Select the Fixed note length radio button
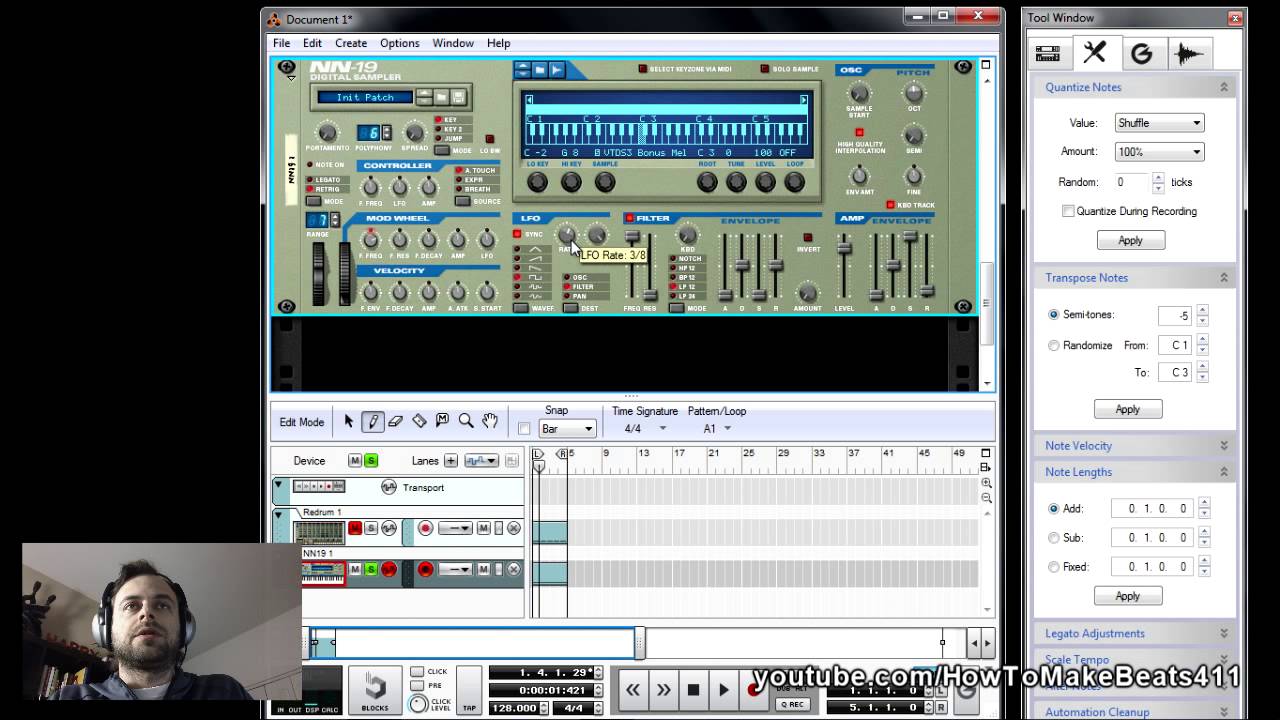This screenshot has height=720, width=1280. [x=1053, y=566]
